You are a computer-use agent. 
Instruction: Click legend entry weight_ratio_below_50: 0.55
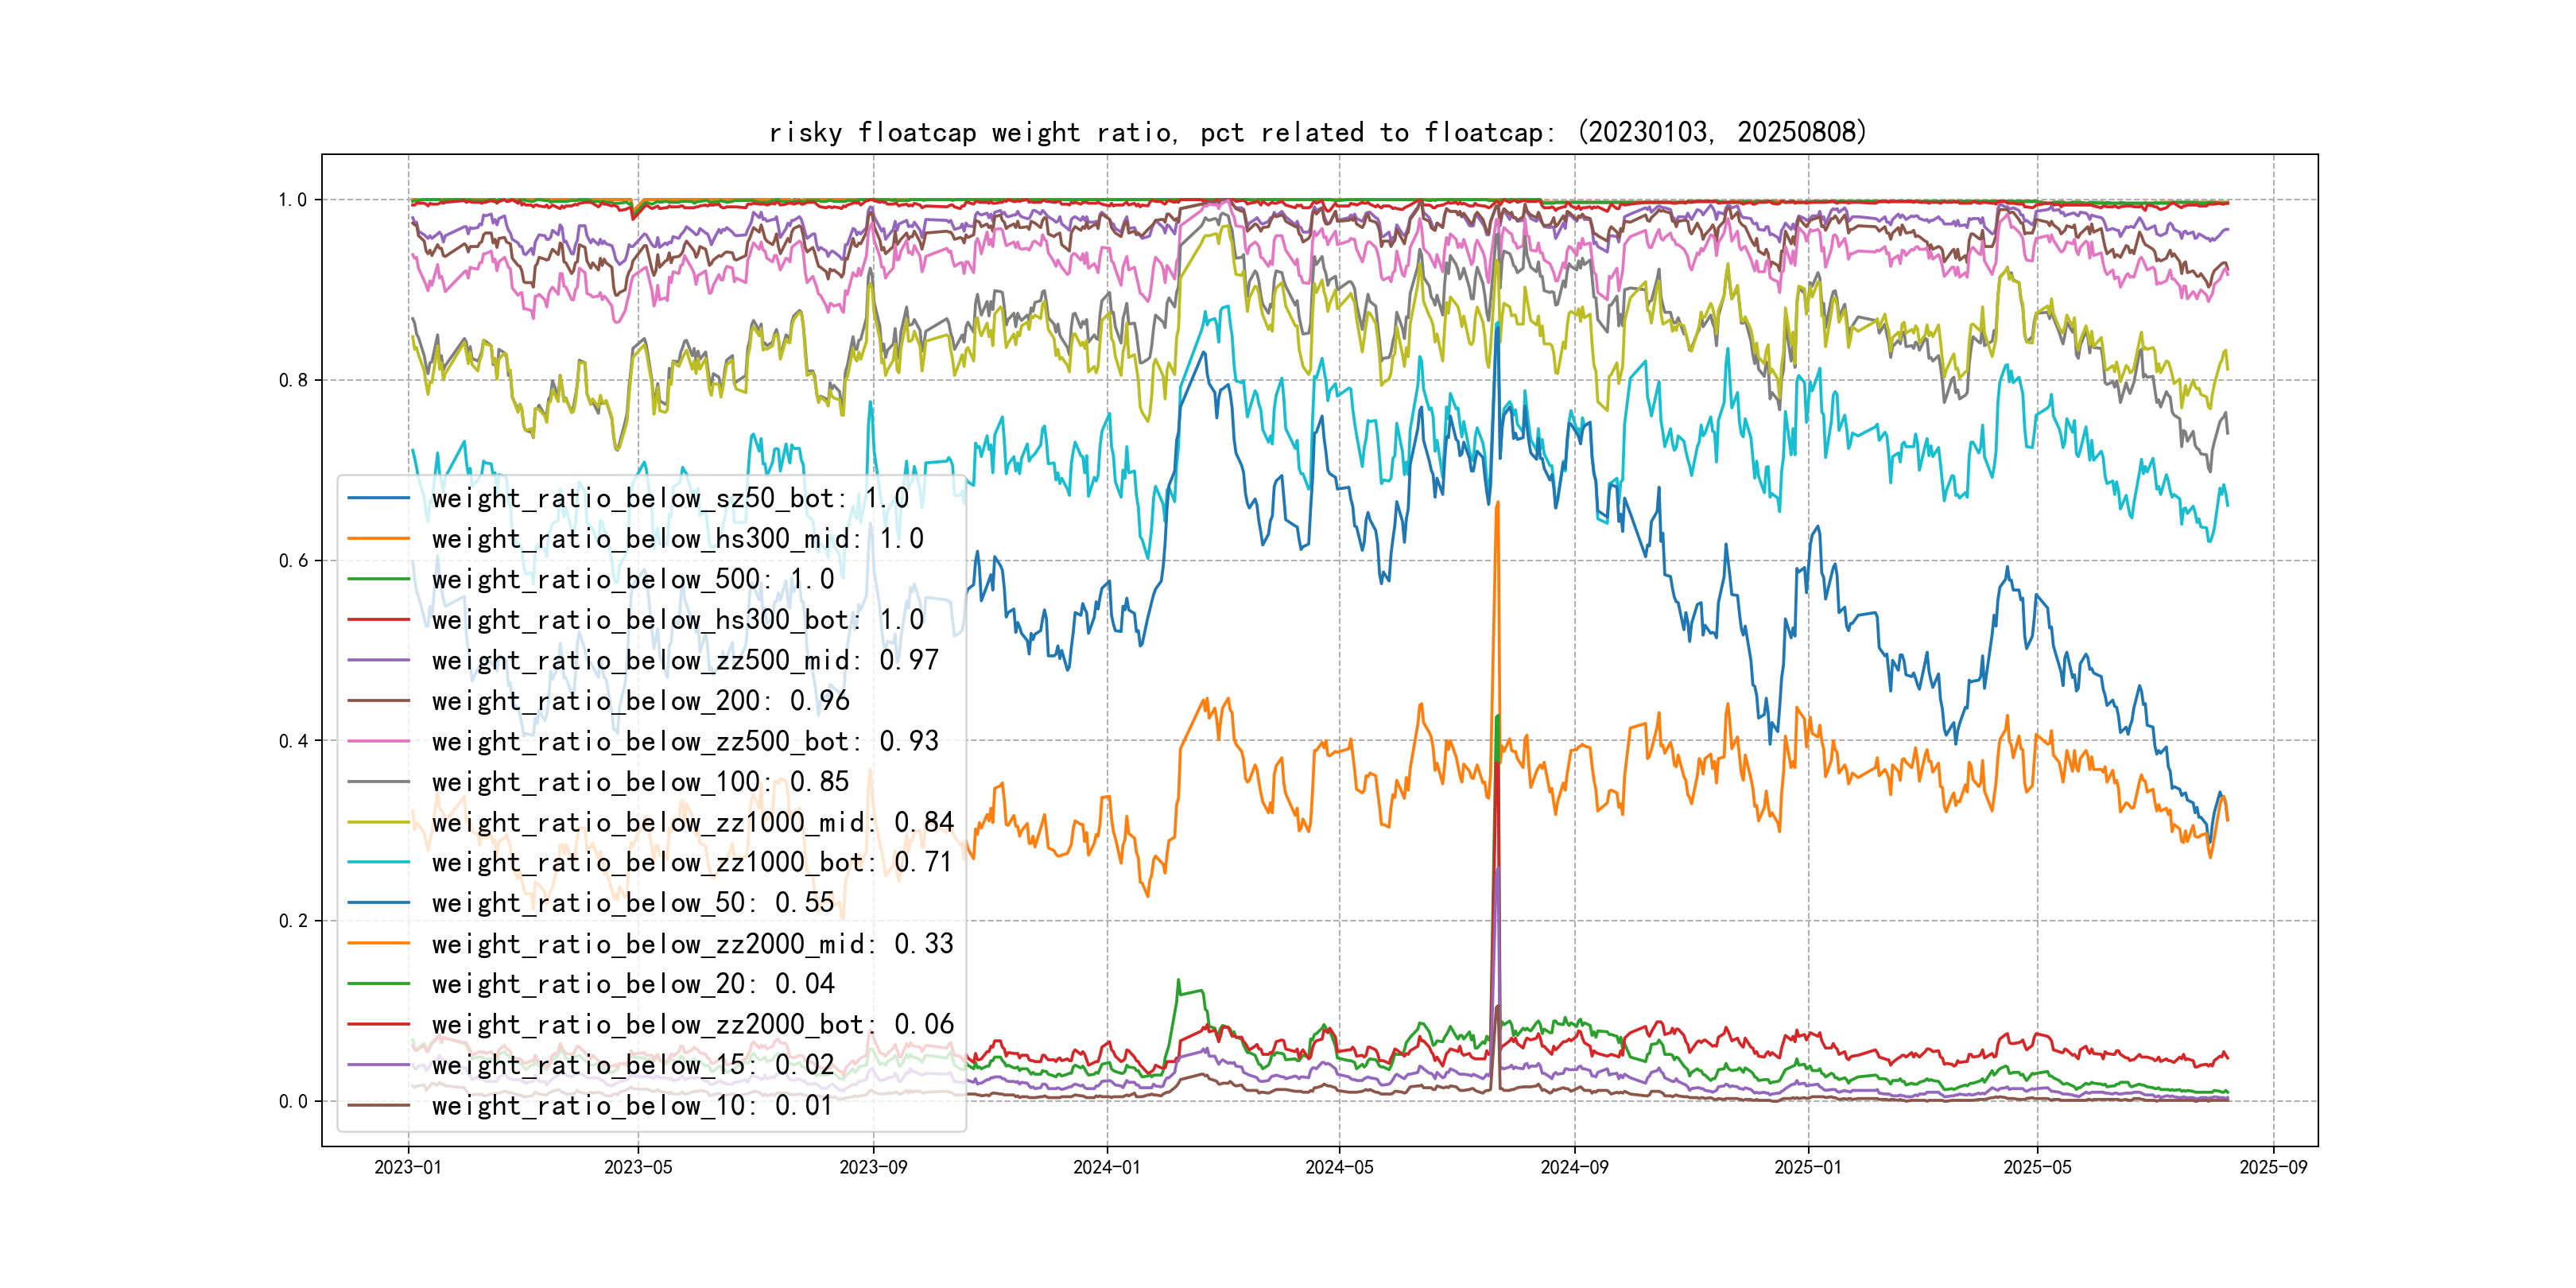pyautogui.click(x=632, y=903)
